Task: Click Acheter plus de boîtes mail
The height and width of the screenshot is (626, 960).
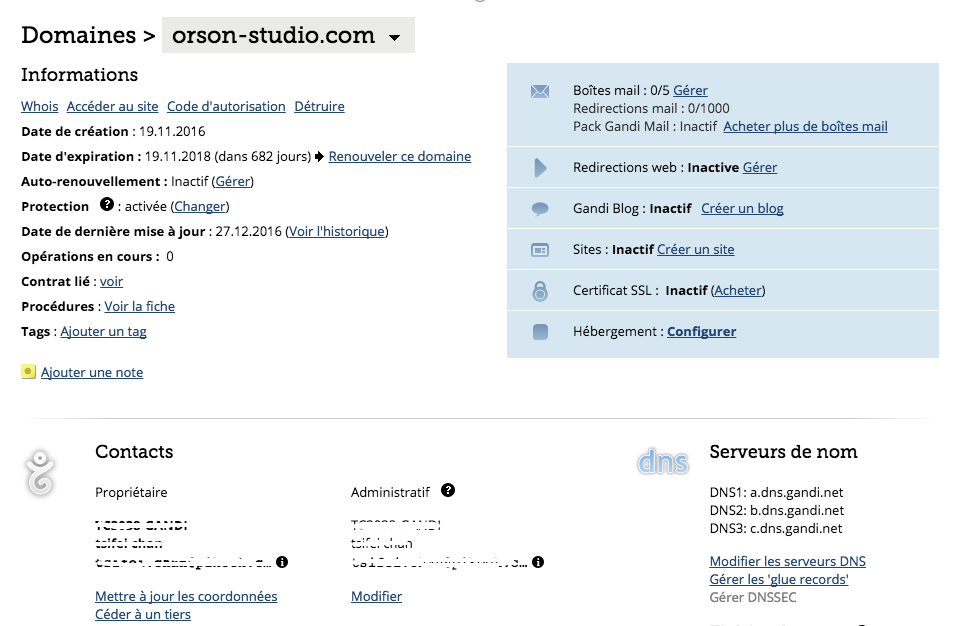Action: point(806,127)
